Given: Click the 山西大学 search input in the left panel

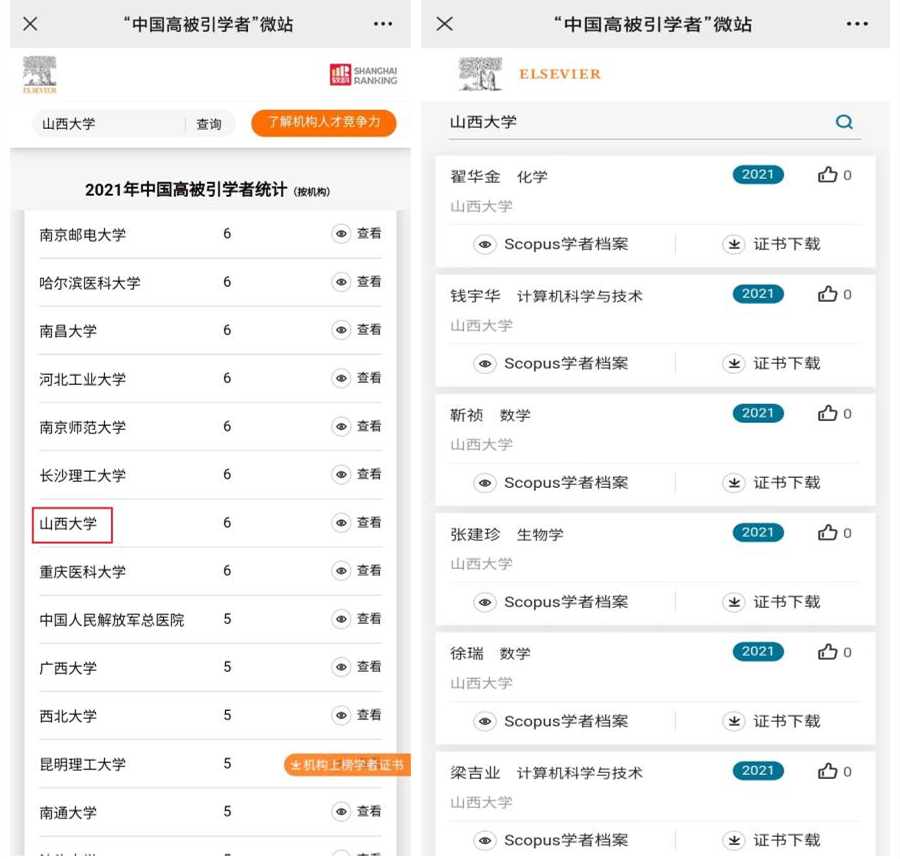Looking at the screenshot, I should (x=109, y=124).
